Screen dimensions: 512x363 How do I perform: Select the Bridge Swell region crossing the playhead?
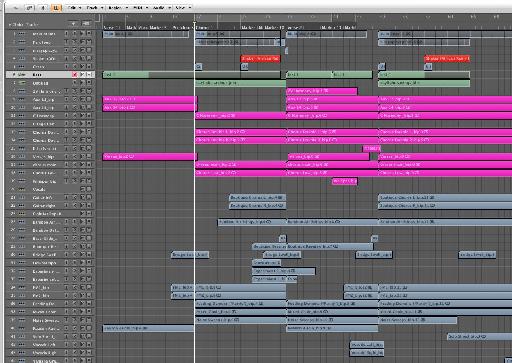click(x=190, y=255)
